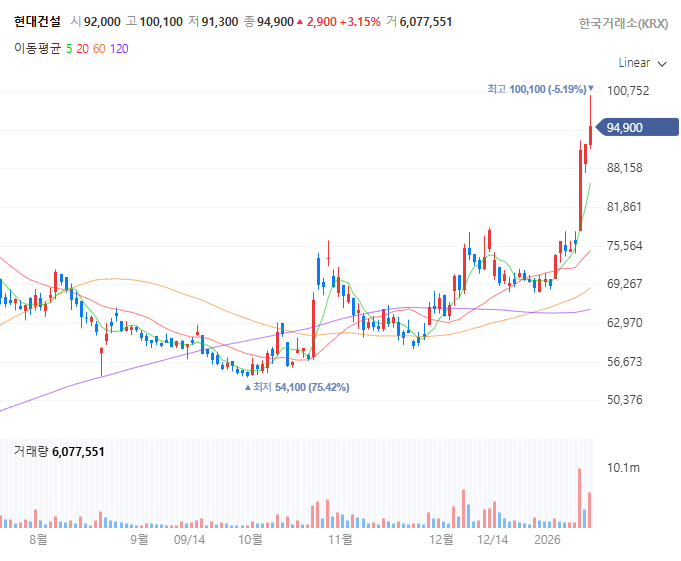Click the dropdown chevron next to Linear
Screen dimensions: 681x561
tap(662, 64)
